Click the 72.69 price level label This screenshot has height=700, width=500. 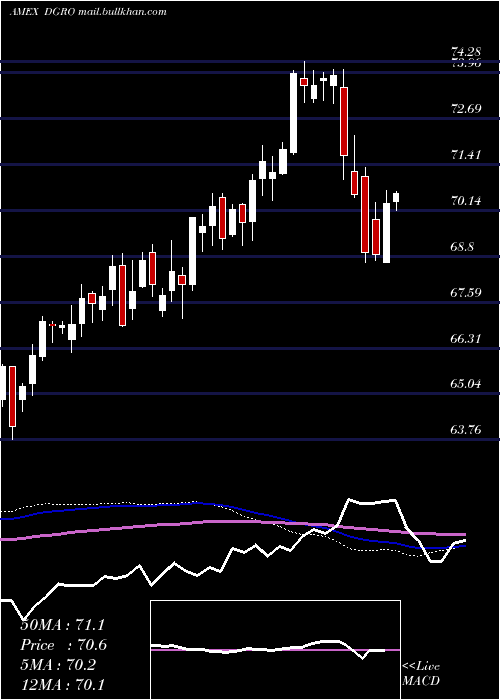(467, 108)
